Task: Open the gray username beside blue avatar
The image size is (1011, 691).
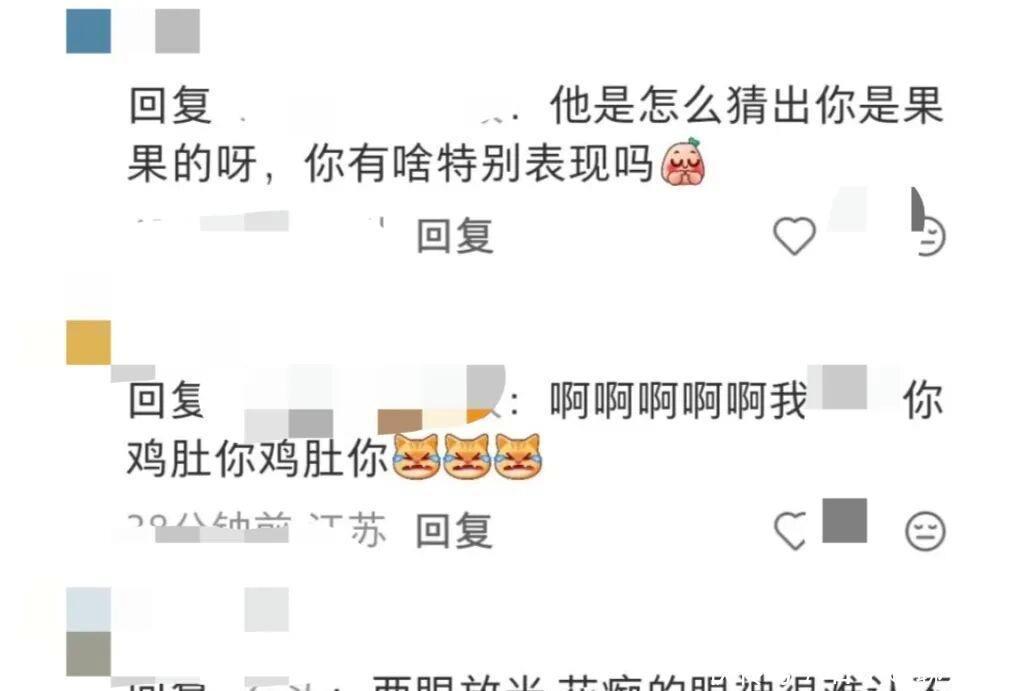Action: tap(177, 31)
